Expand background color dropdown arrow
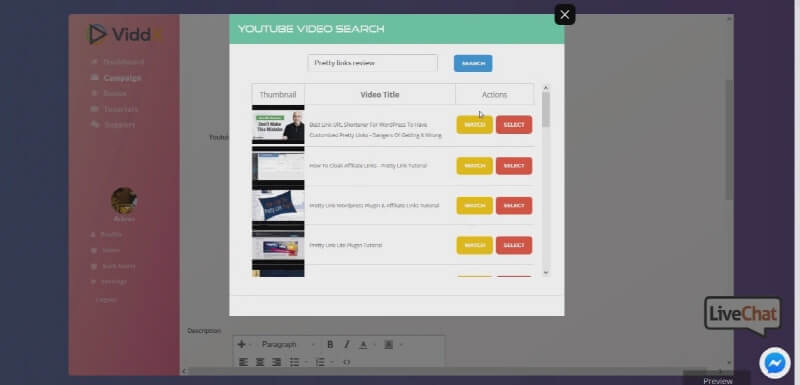 [401, 345]
